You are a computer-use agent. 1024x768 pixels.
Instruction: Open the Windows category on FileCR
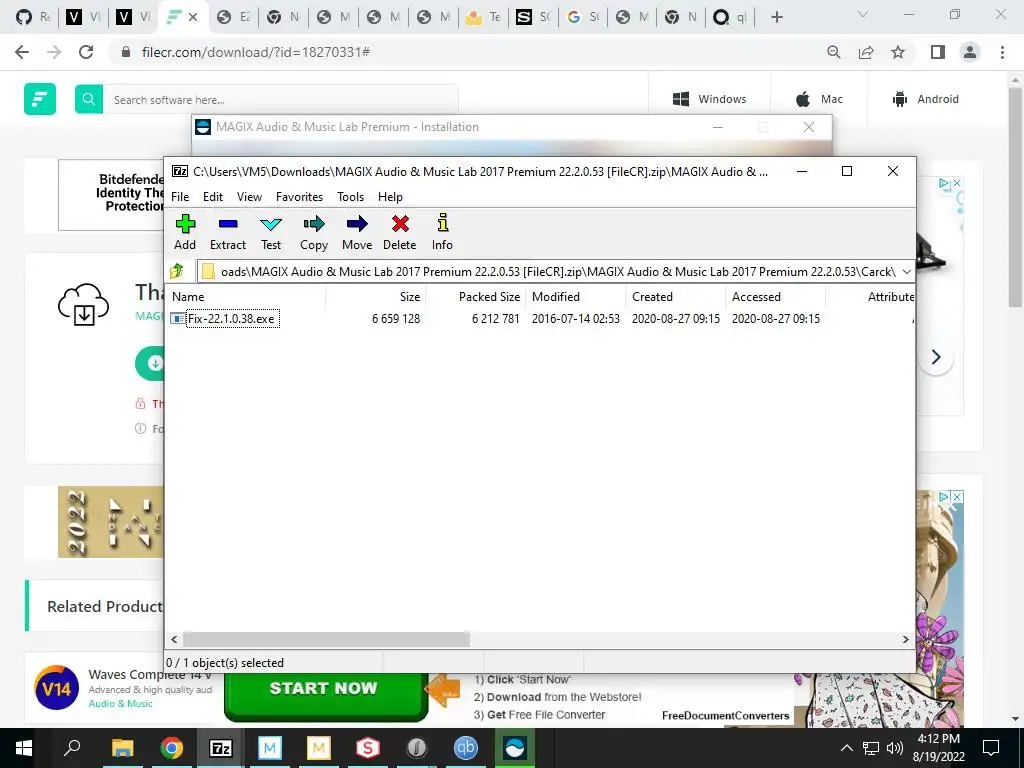click(x=710, y=99)
